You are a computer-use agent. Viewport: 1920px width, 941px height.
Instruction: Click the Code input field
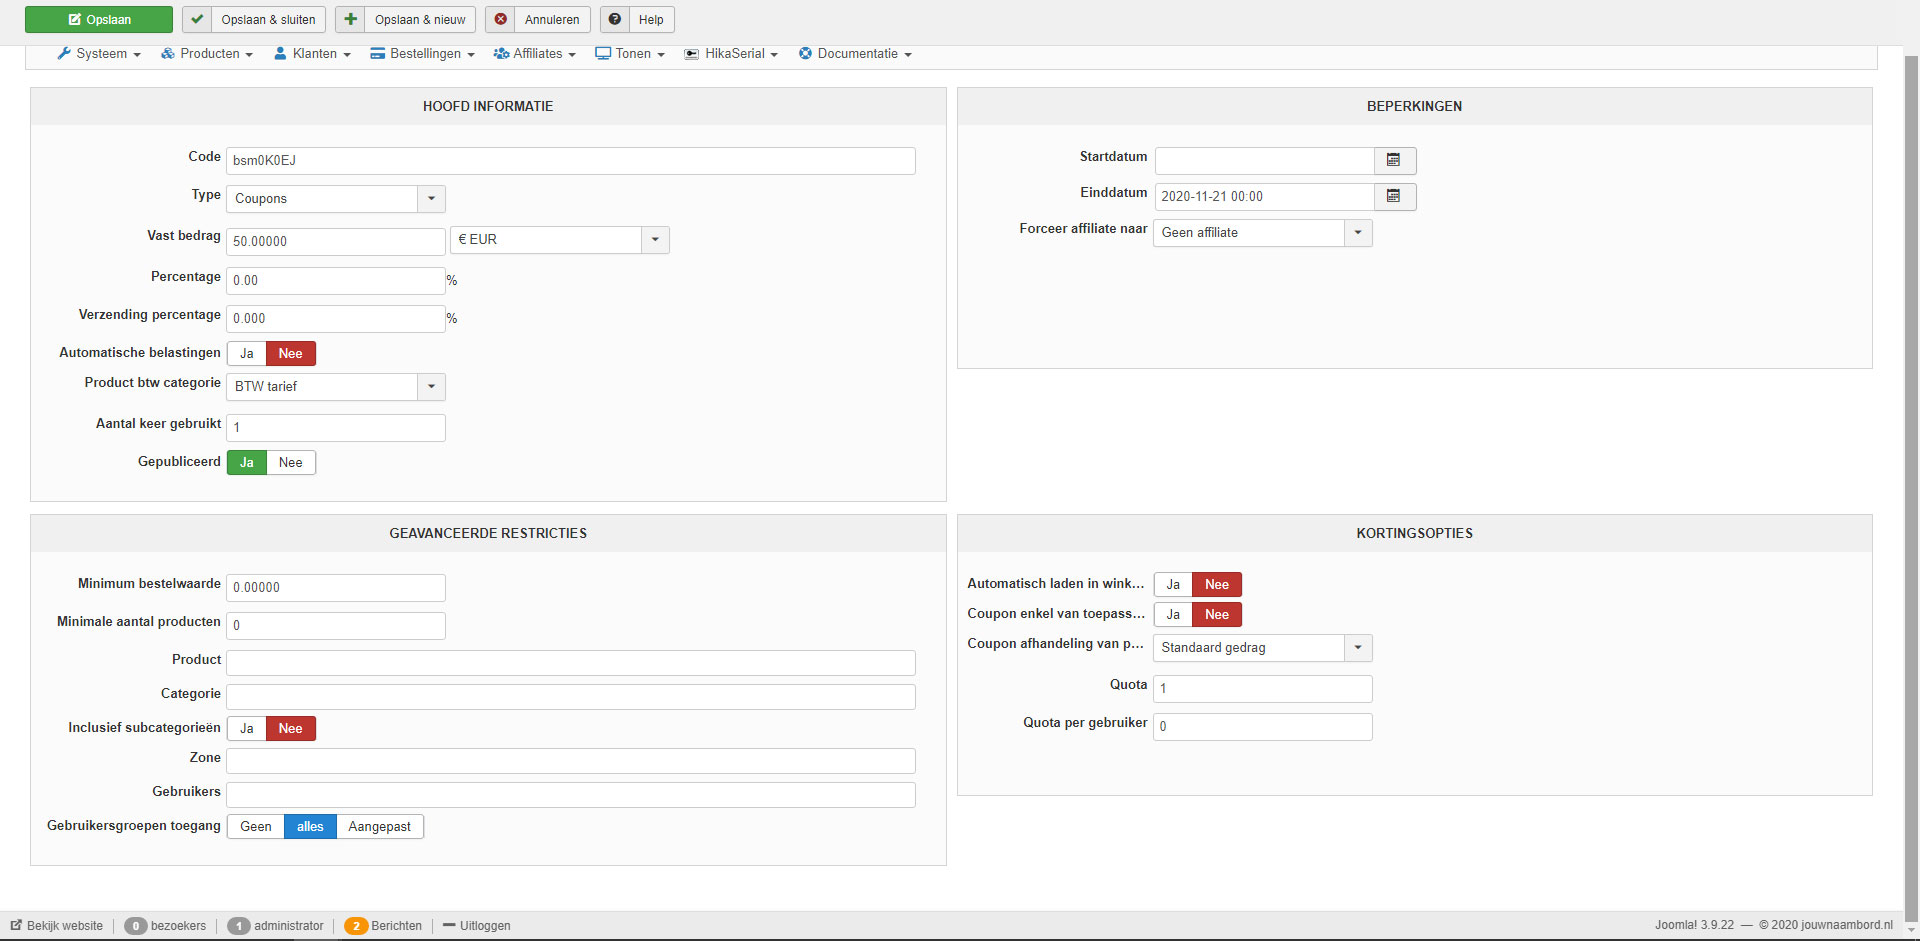pyautogui.click(x=571, y=161)
